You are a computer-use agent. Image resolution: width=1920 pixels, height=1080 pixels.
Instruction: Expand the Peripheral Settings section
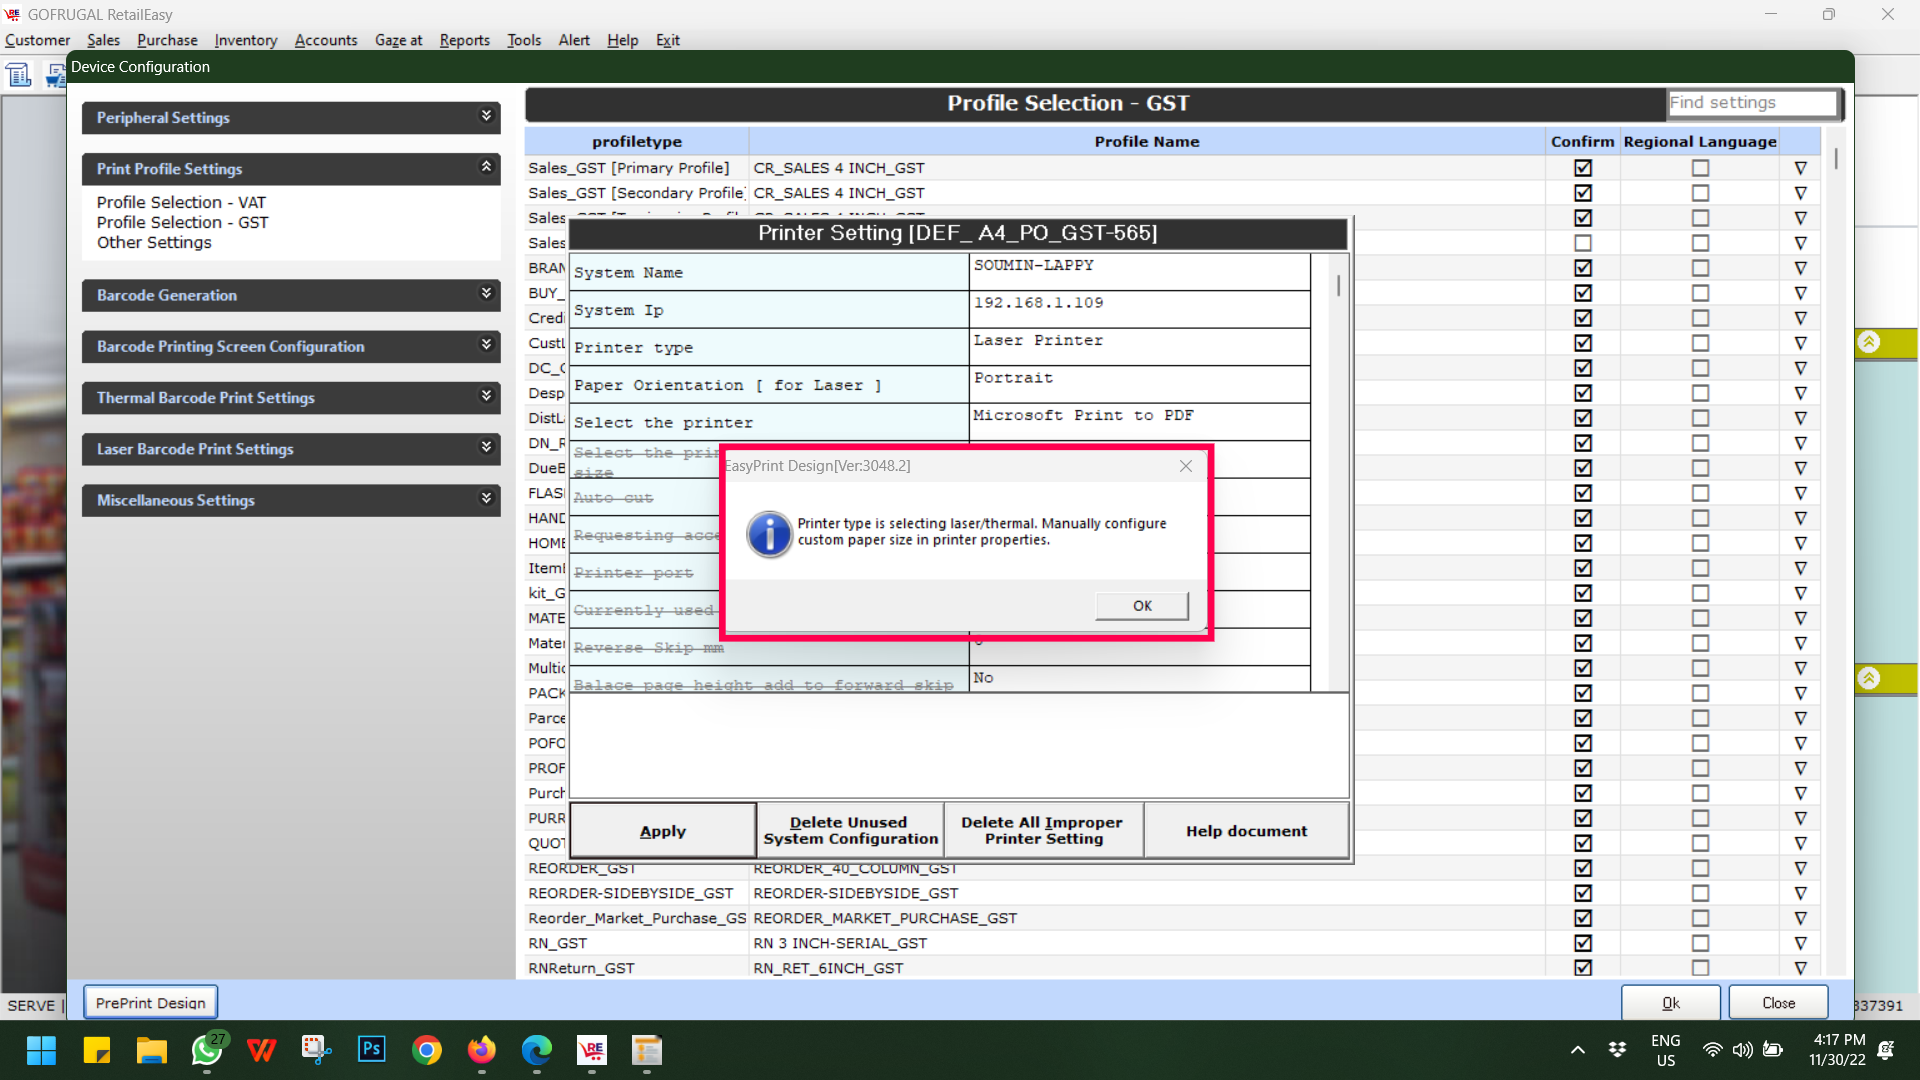tap(486, 117)
